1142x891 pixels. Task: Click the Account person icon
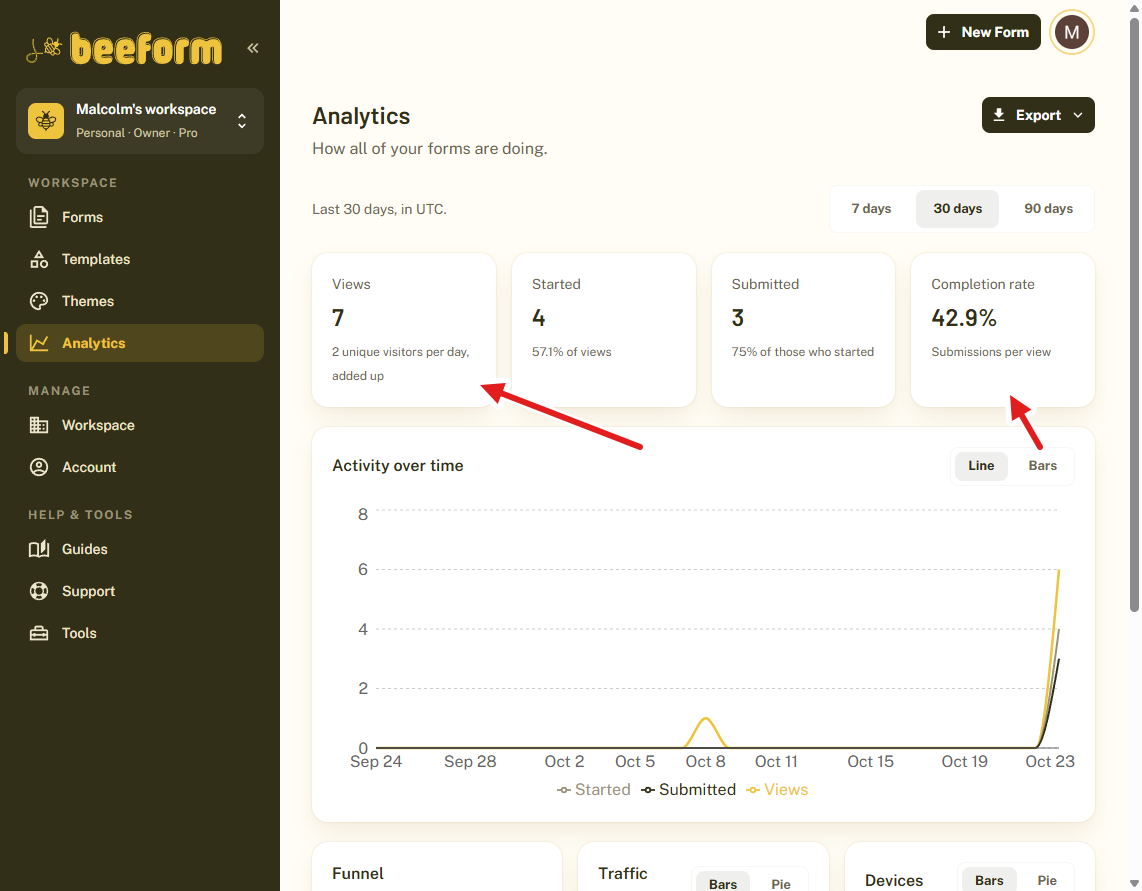(39, 467)
